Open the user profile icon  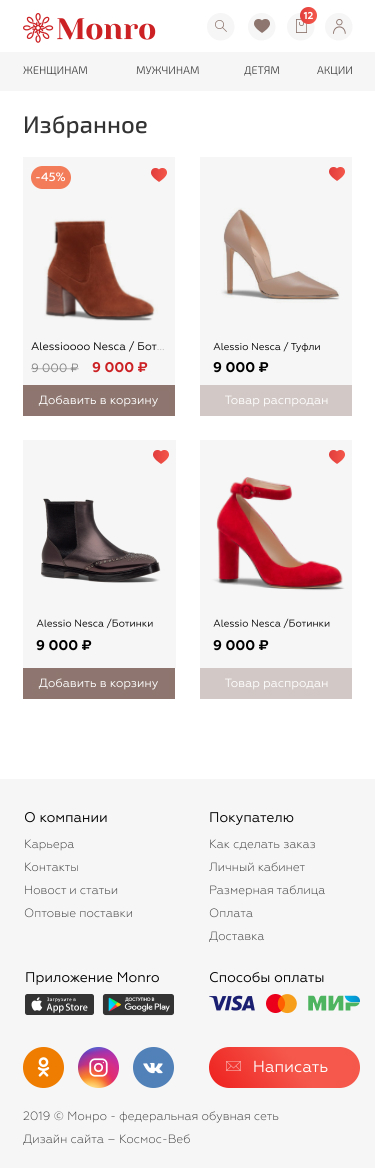click(339, 27)
